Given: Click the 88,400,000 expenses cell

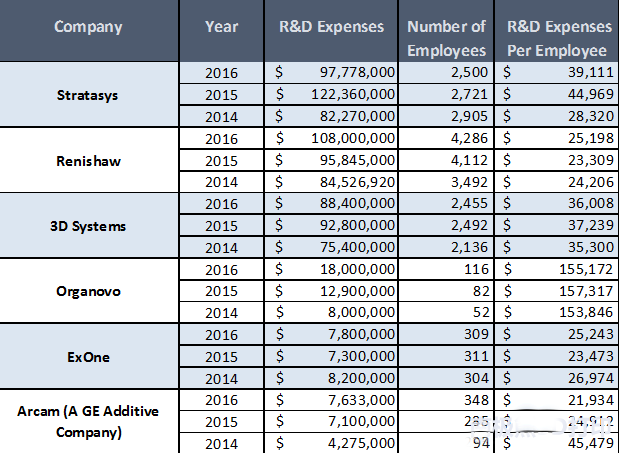Looking at the screenshot, I should pyautogui.click(x=331, y=204).
